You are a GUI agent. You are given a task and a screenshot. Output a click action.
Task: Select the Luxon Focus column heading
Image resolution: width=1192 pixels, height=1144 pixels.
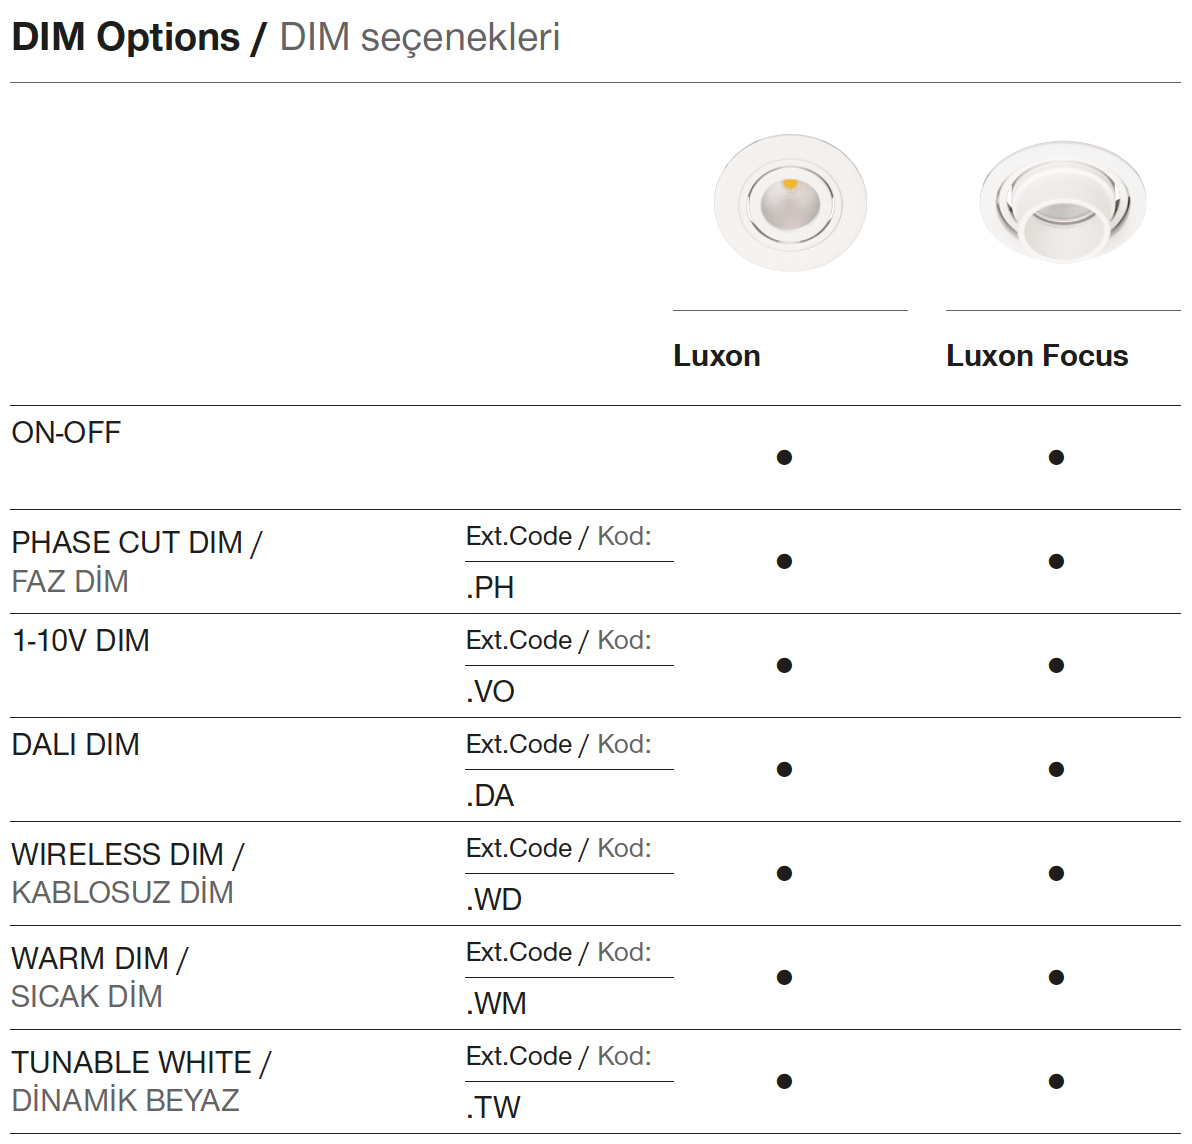(x=1037, y=356)
